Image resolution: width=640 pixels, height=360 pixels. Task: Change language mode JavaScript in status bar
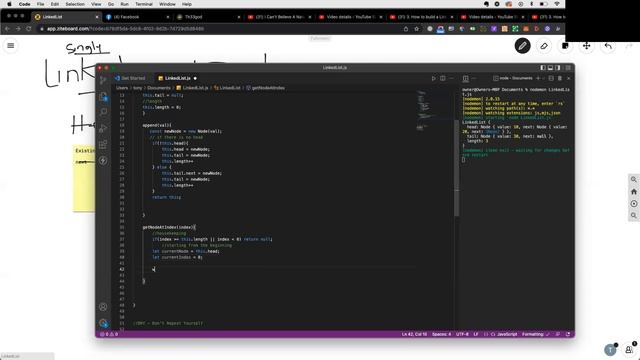pyautogui.click(x=507, y=334)
